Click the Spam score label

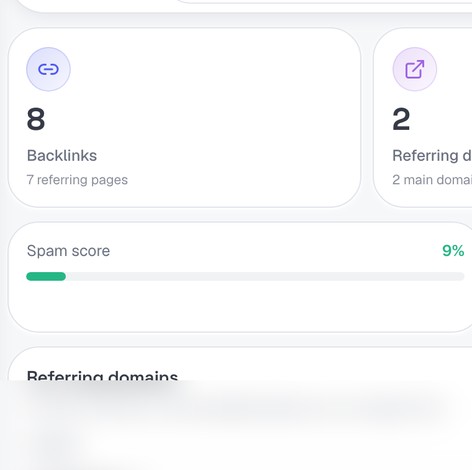[x=68, y=251]
